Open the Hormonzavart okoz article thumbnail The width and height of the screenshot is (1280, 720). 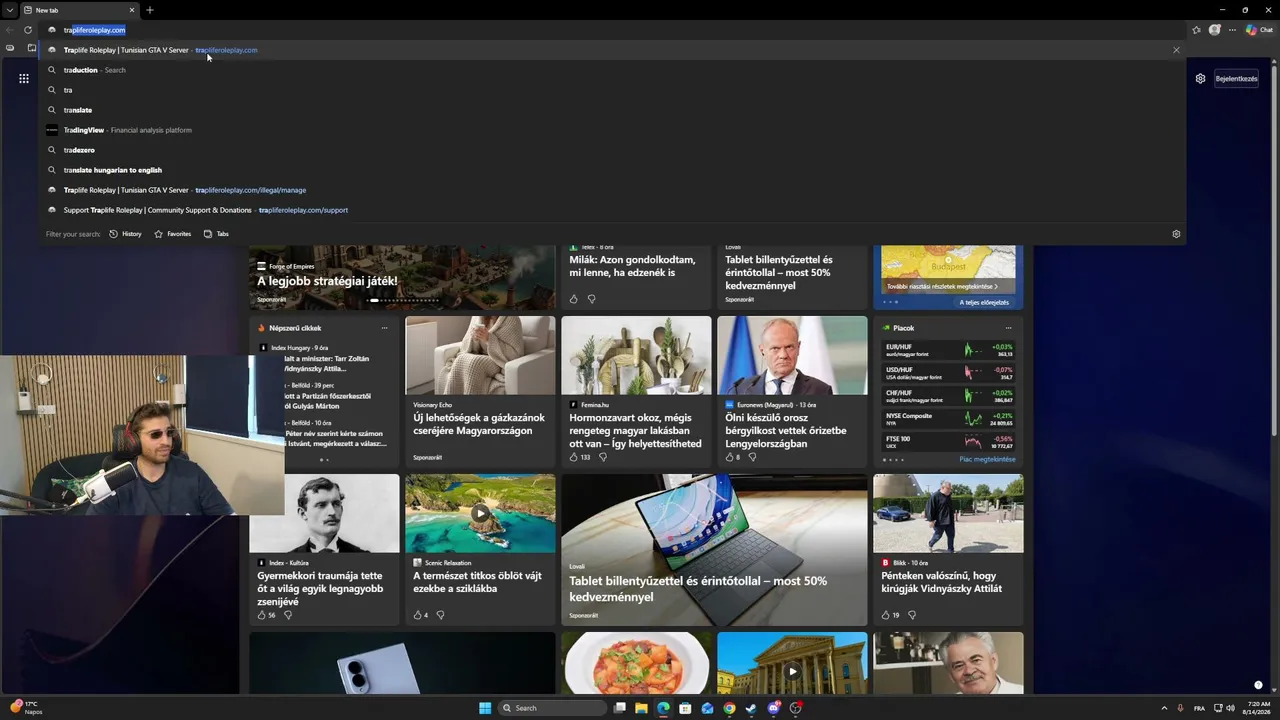pos(636,355)
